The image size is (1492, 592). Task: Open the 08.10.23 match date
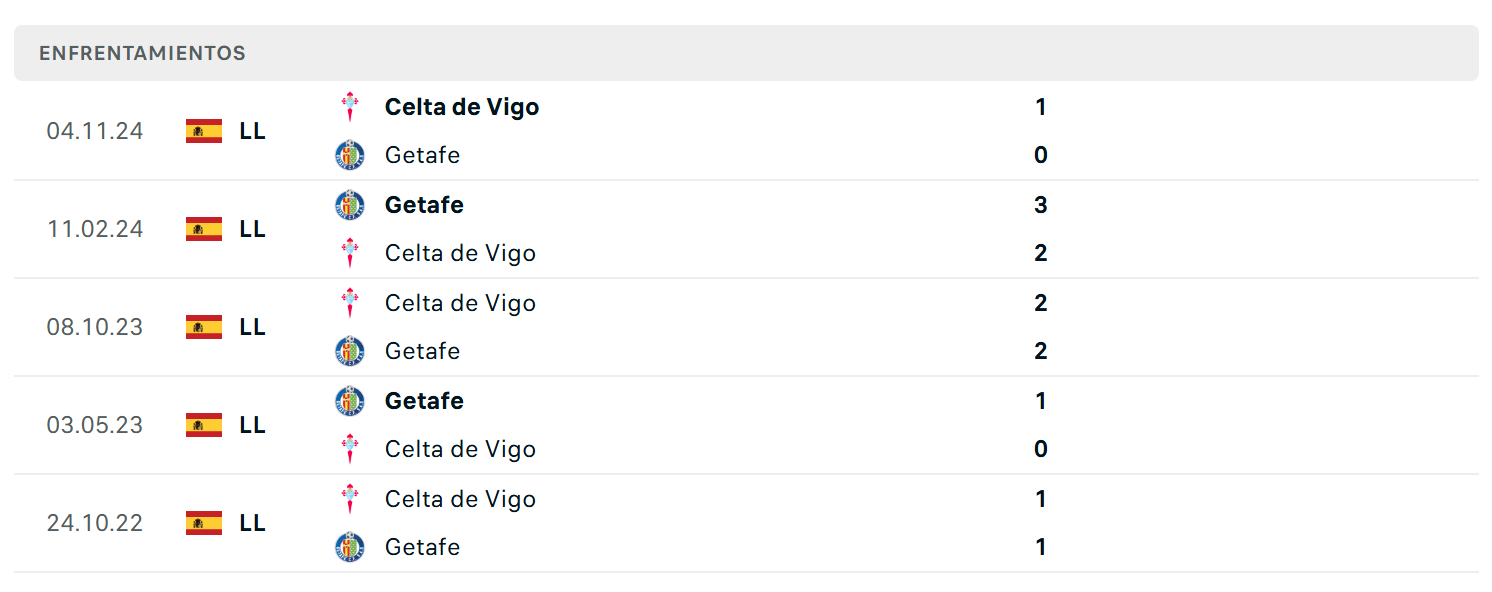tap(95, 327)
